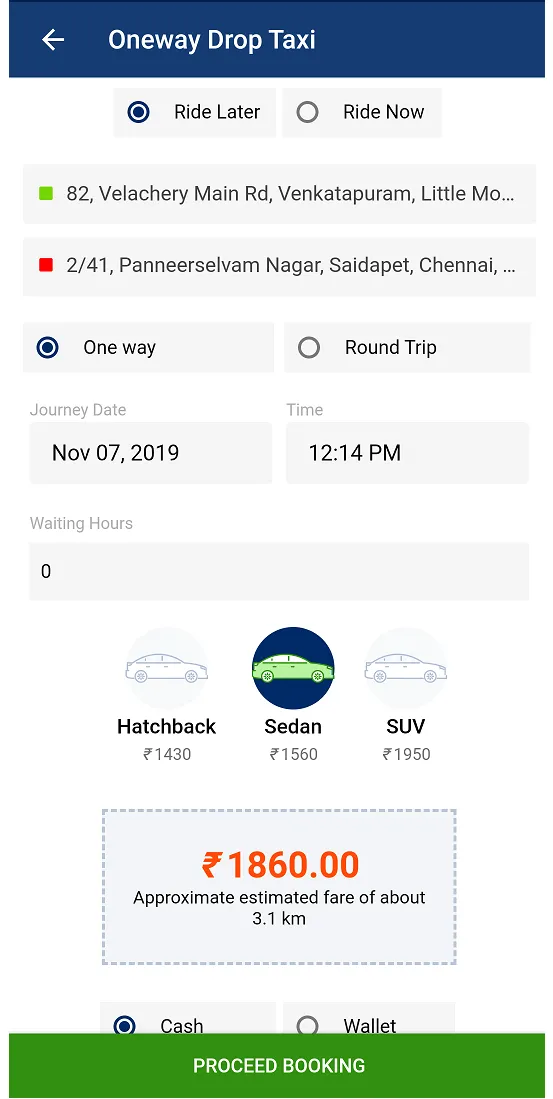Select the Hatchback car icon

click(167, 668)
